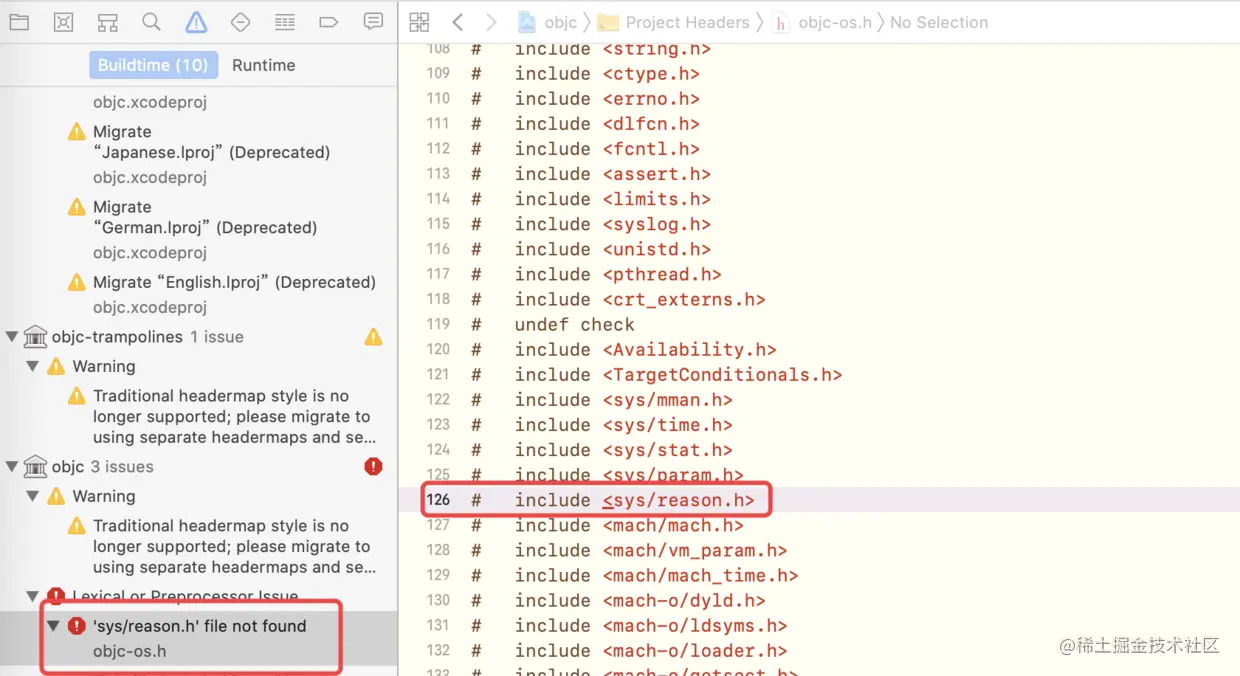Click the No Selection breadcrumb
The height and width of the screenshot is (676, 1240).
tap(939, 22)
